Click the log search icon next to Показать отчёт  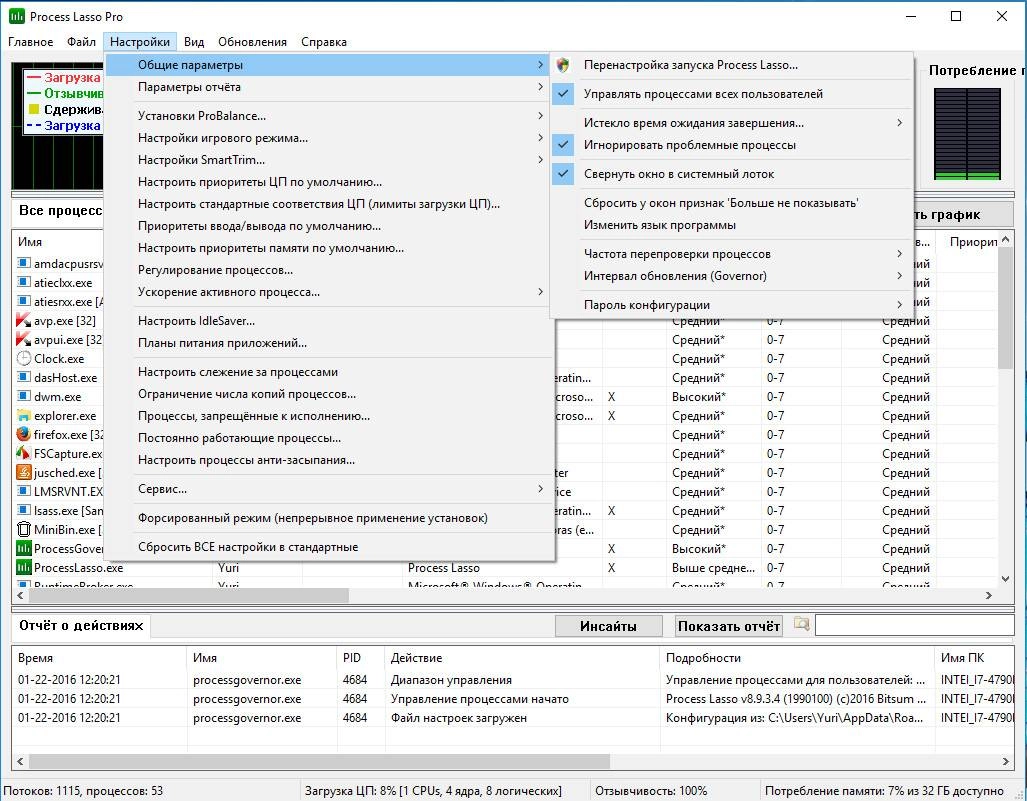coord(801,624)
